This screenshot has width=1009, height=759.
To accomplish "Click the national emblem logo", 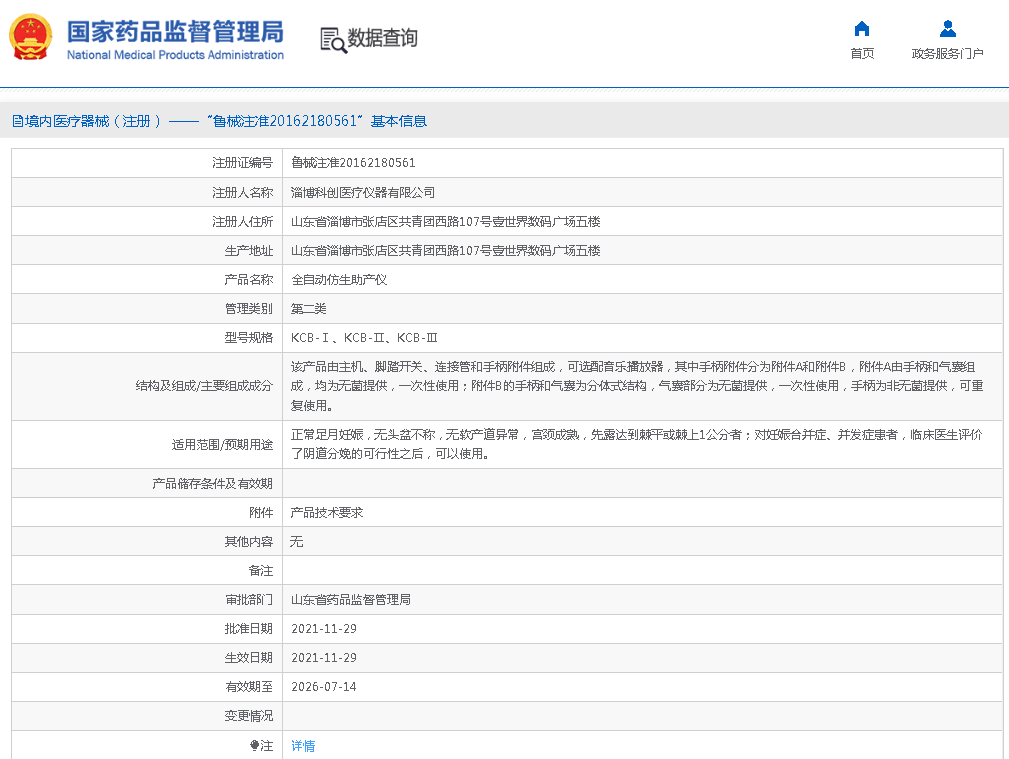I will (x=31, y=38).
